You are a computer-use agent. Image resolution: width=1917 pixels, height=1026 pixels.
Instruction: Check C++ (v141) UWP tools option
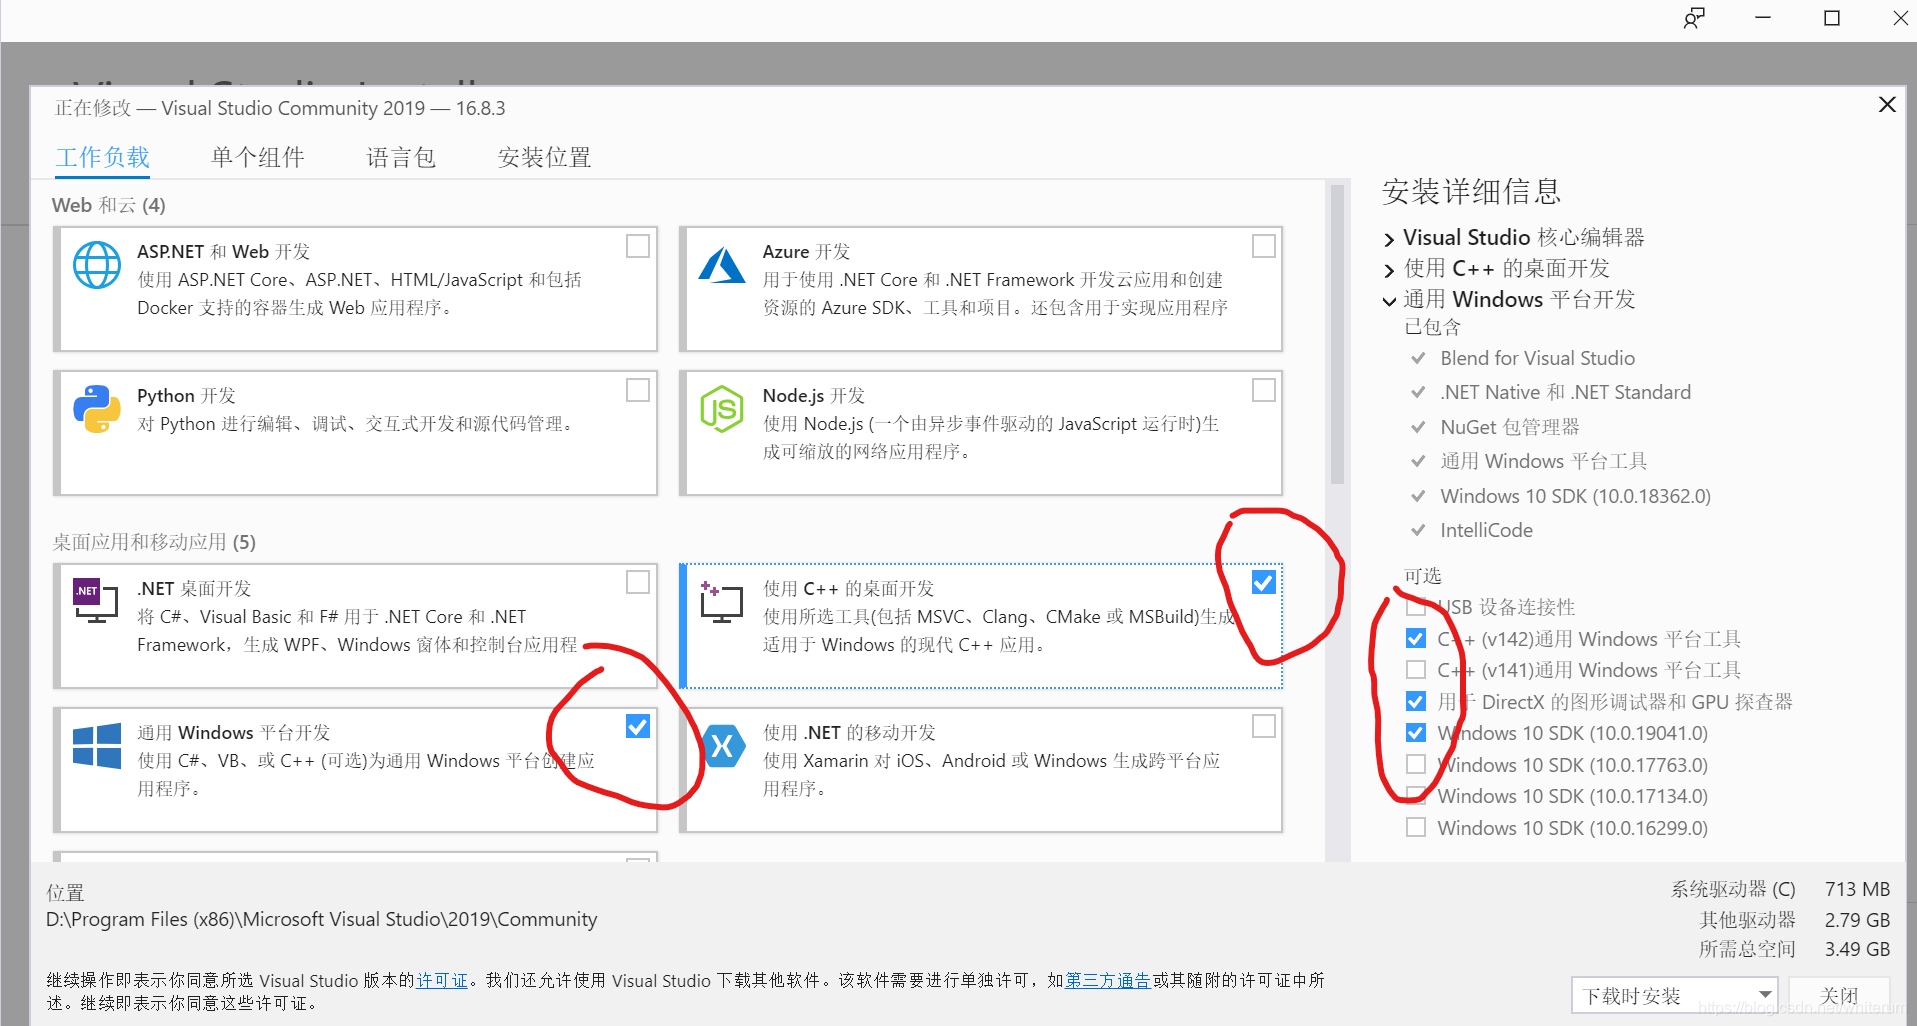(x=1416, y=670)
